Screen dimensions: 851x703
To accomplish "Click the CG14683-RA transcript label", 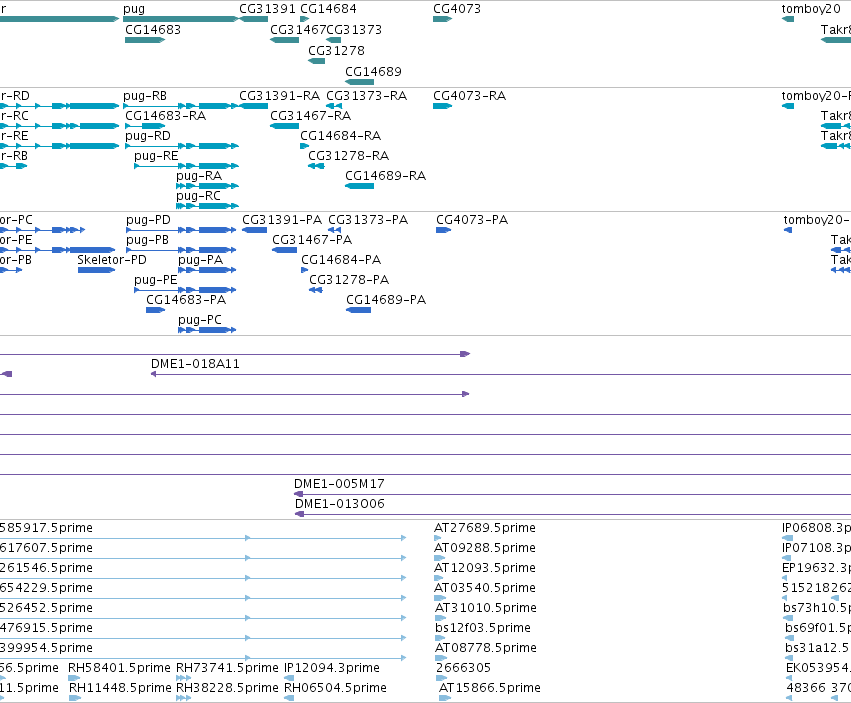I will pyautogui.click(x=166, y=116).
